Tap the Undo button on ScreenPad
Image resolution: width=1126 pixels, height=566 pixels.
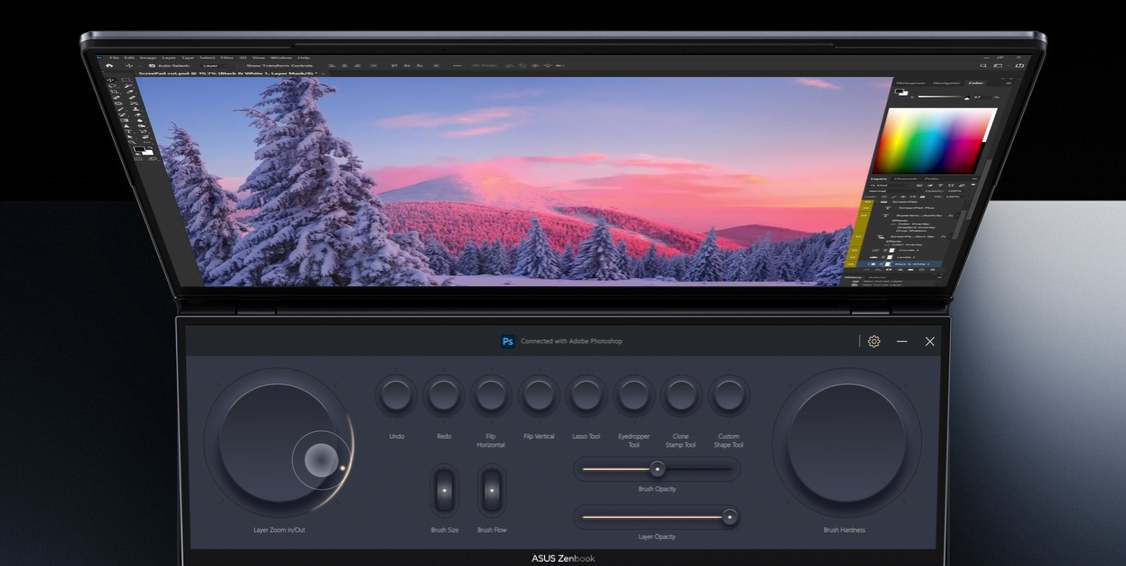[396, 395]
